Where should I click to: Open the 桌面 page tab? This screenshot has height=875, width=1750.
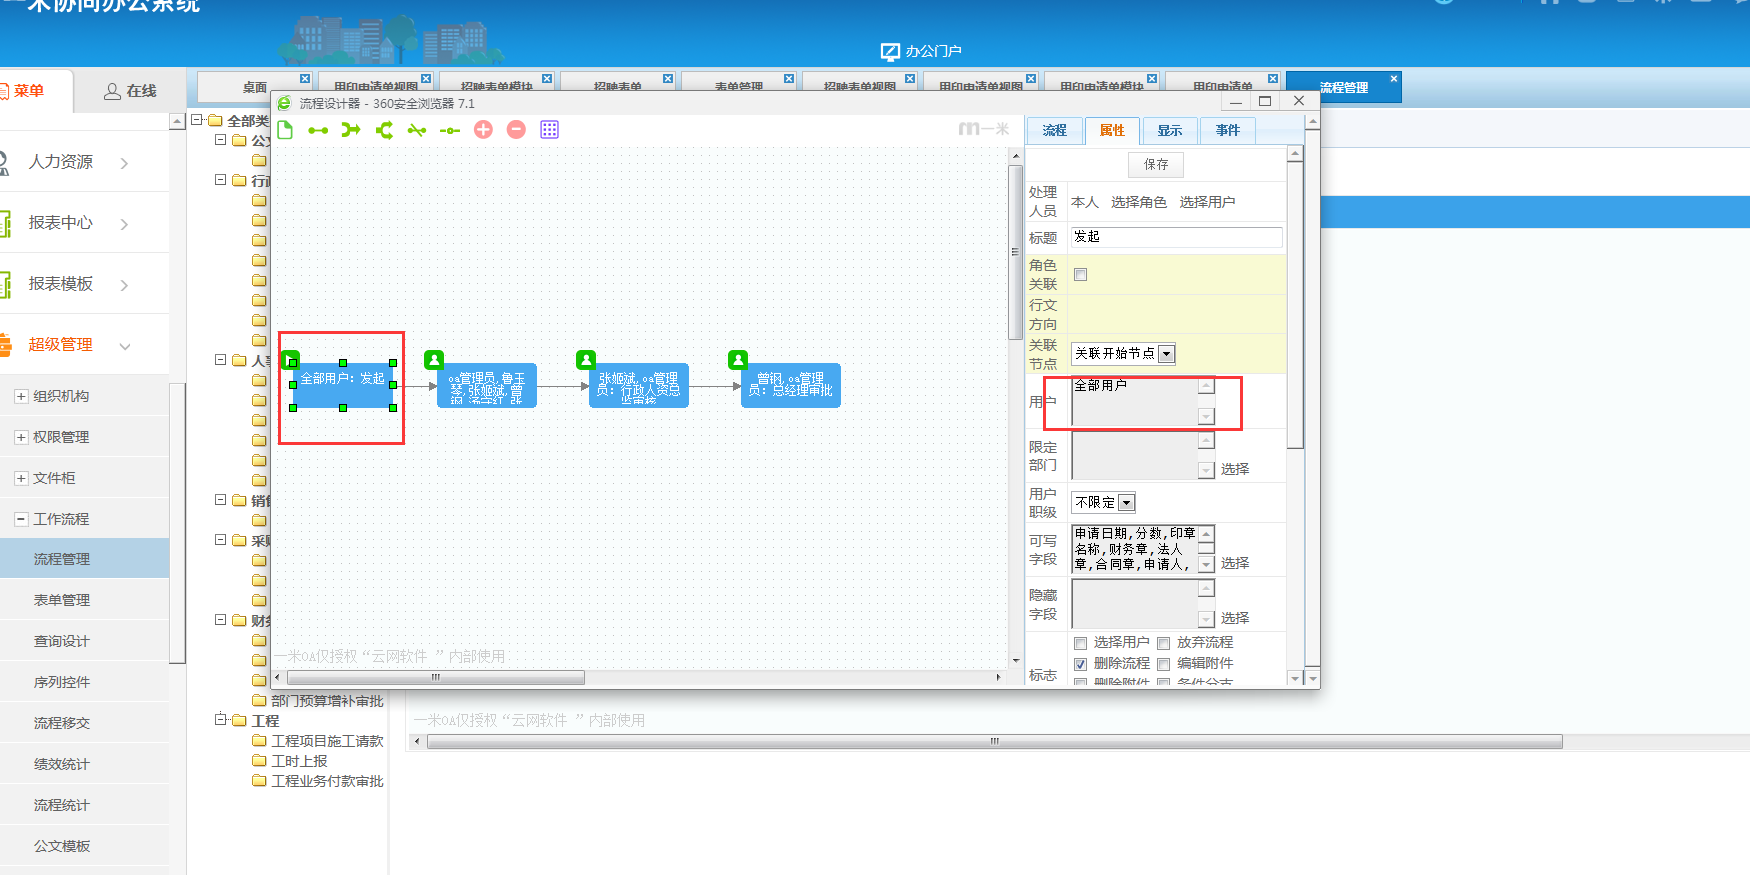[255, 87]
